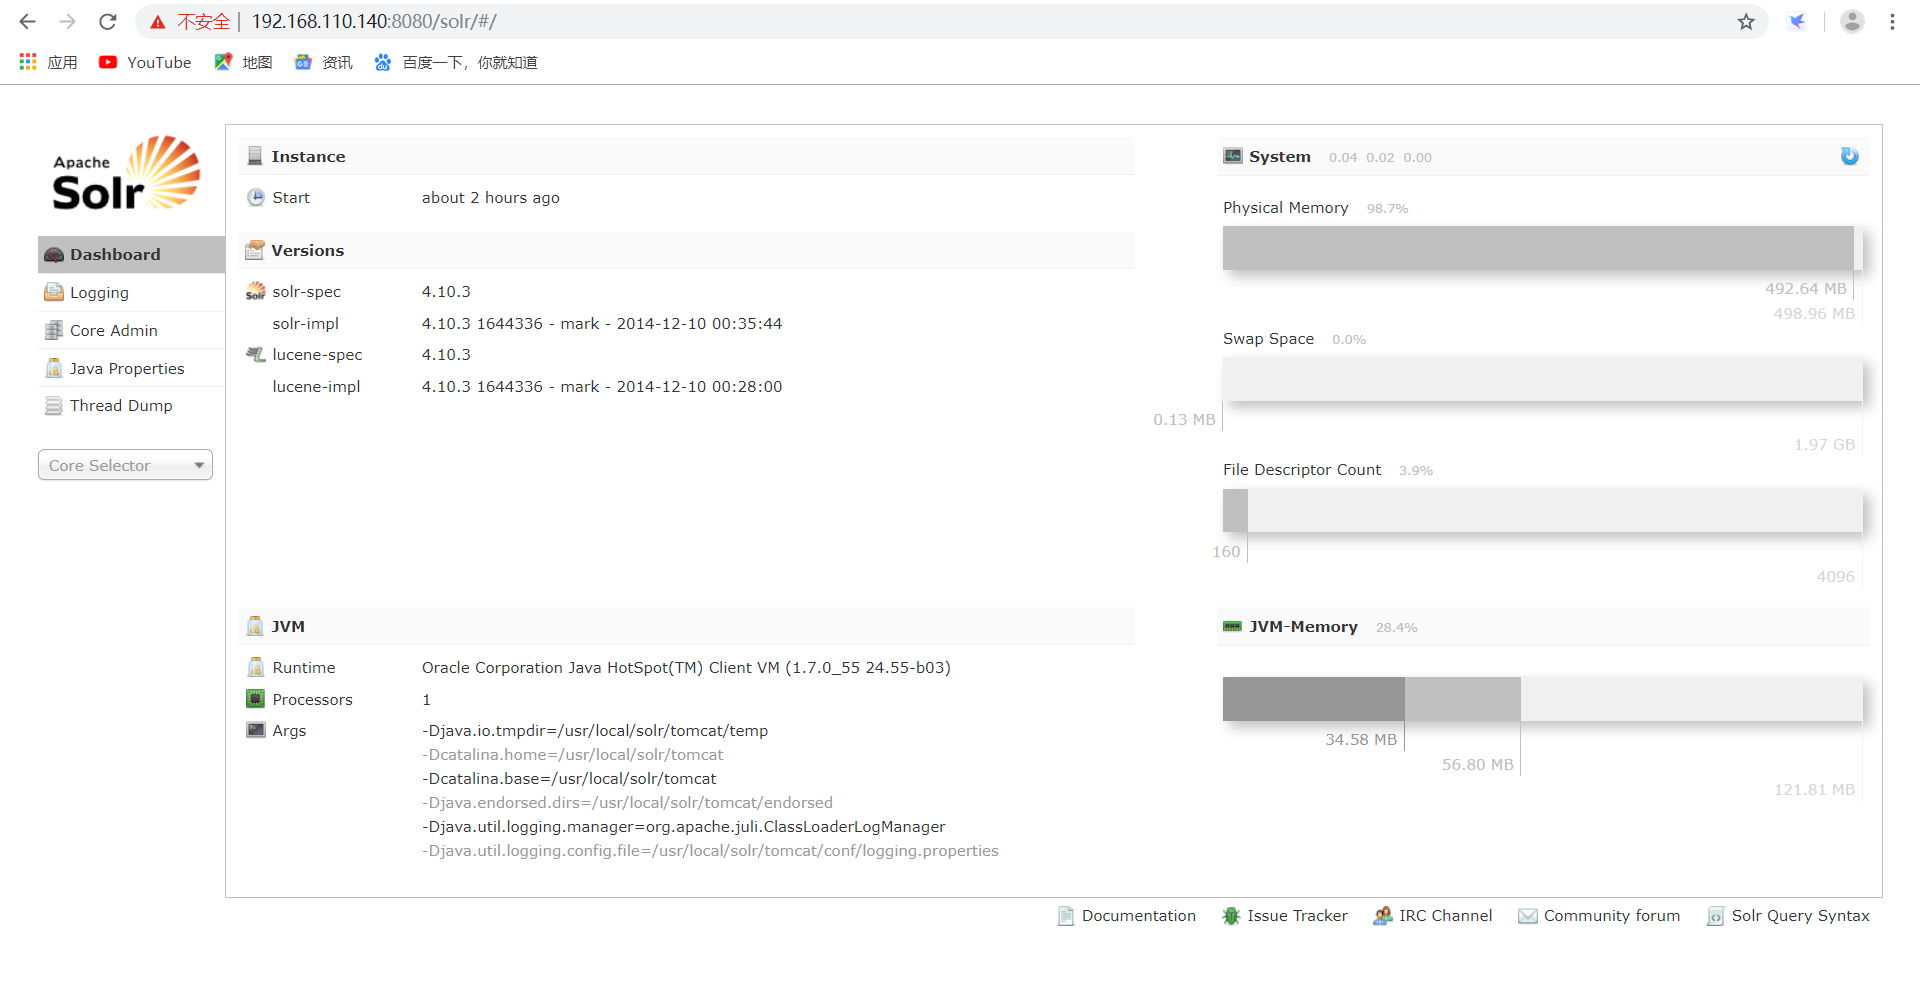Viewport: 1920px width, 983px height.
Task: Open the YouTube bookmark
Action: pyautogui.click(x=145, y=62)
